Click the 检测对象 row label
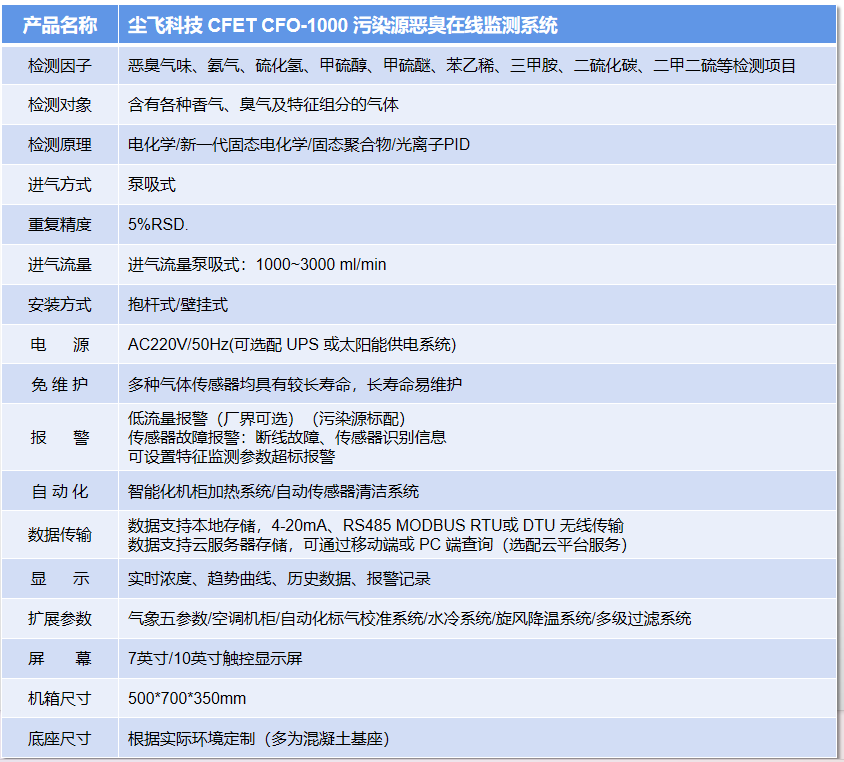This screenshot has height=762, width=844. (x=59, y=105)
